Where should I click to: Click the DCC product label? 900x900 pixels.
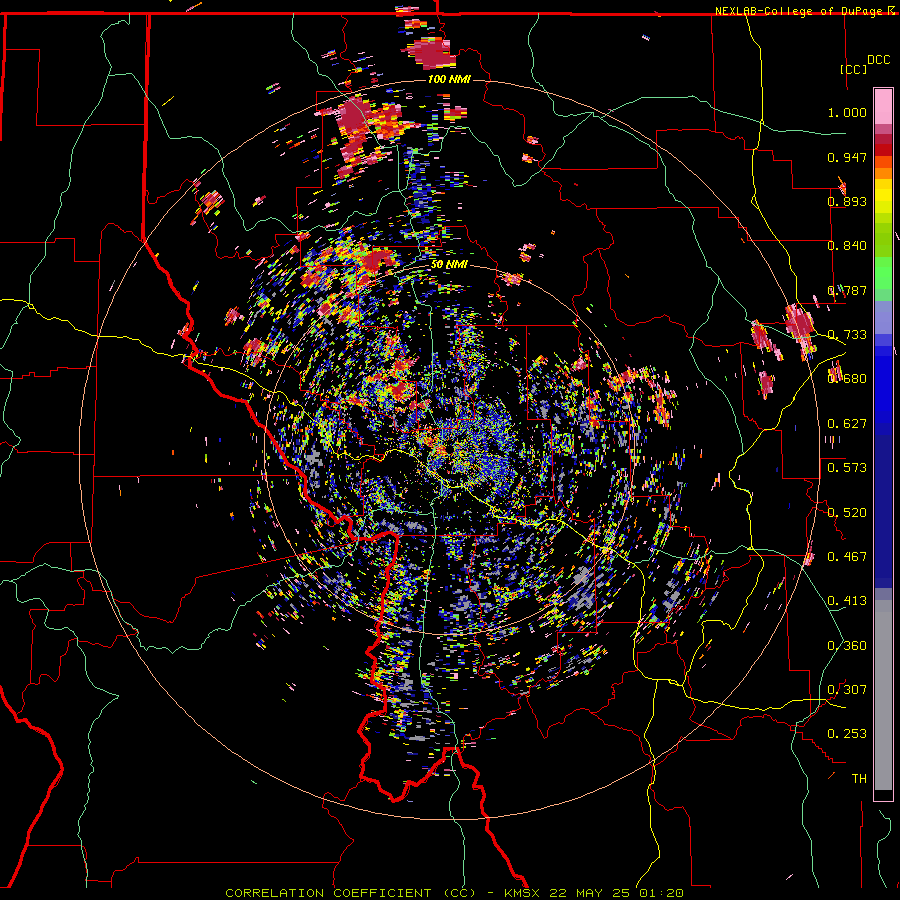click(x=878, y=60)
